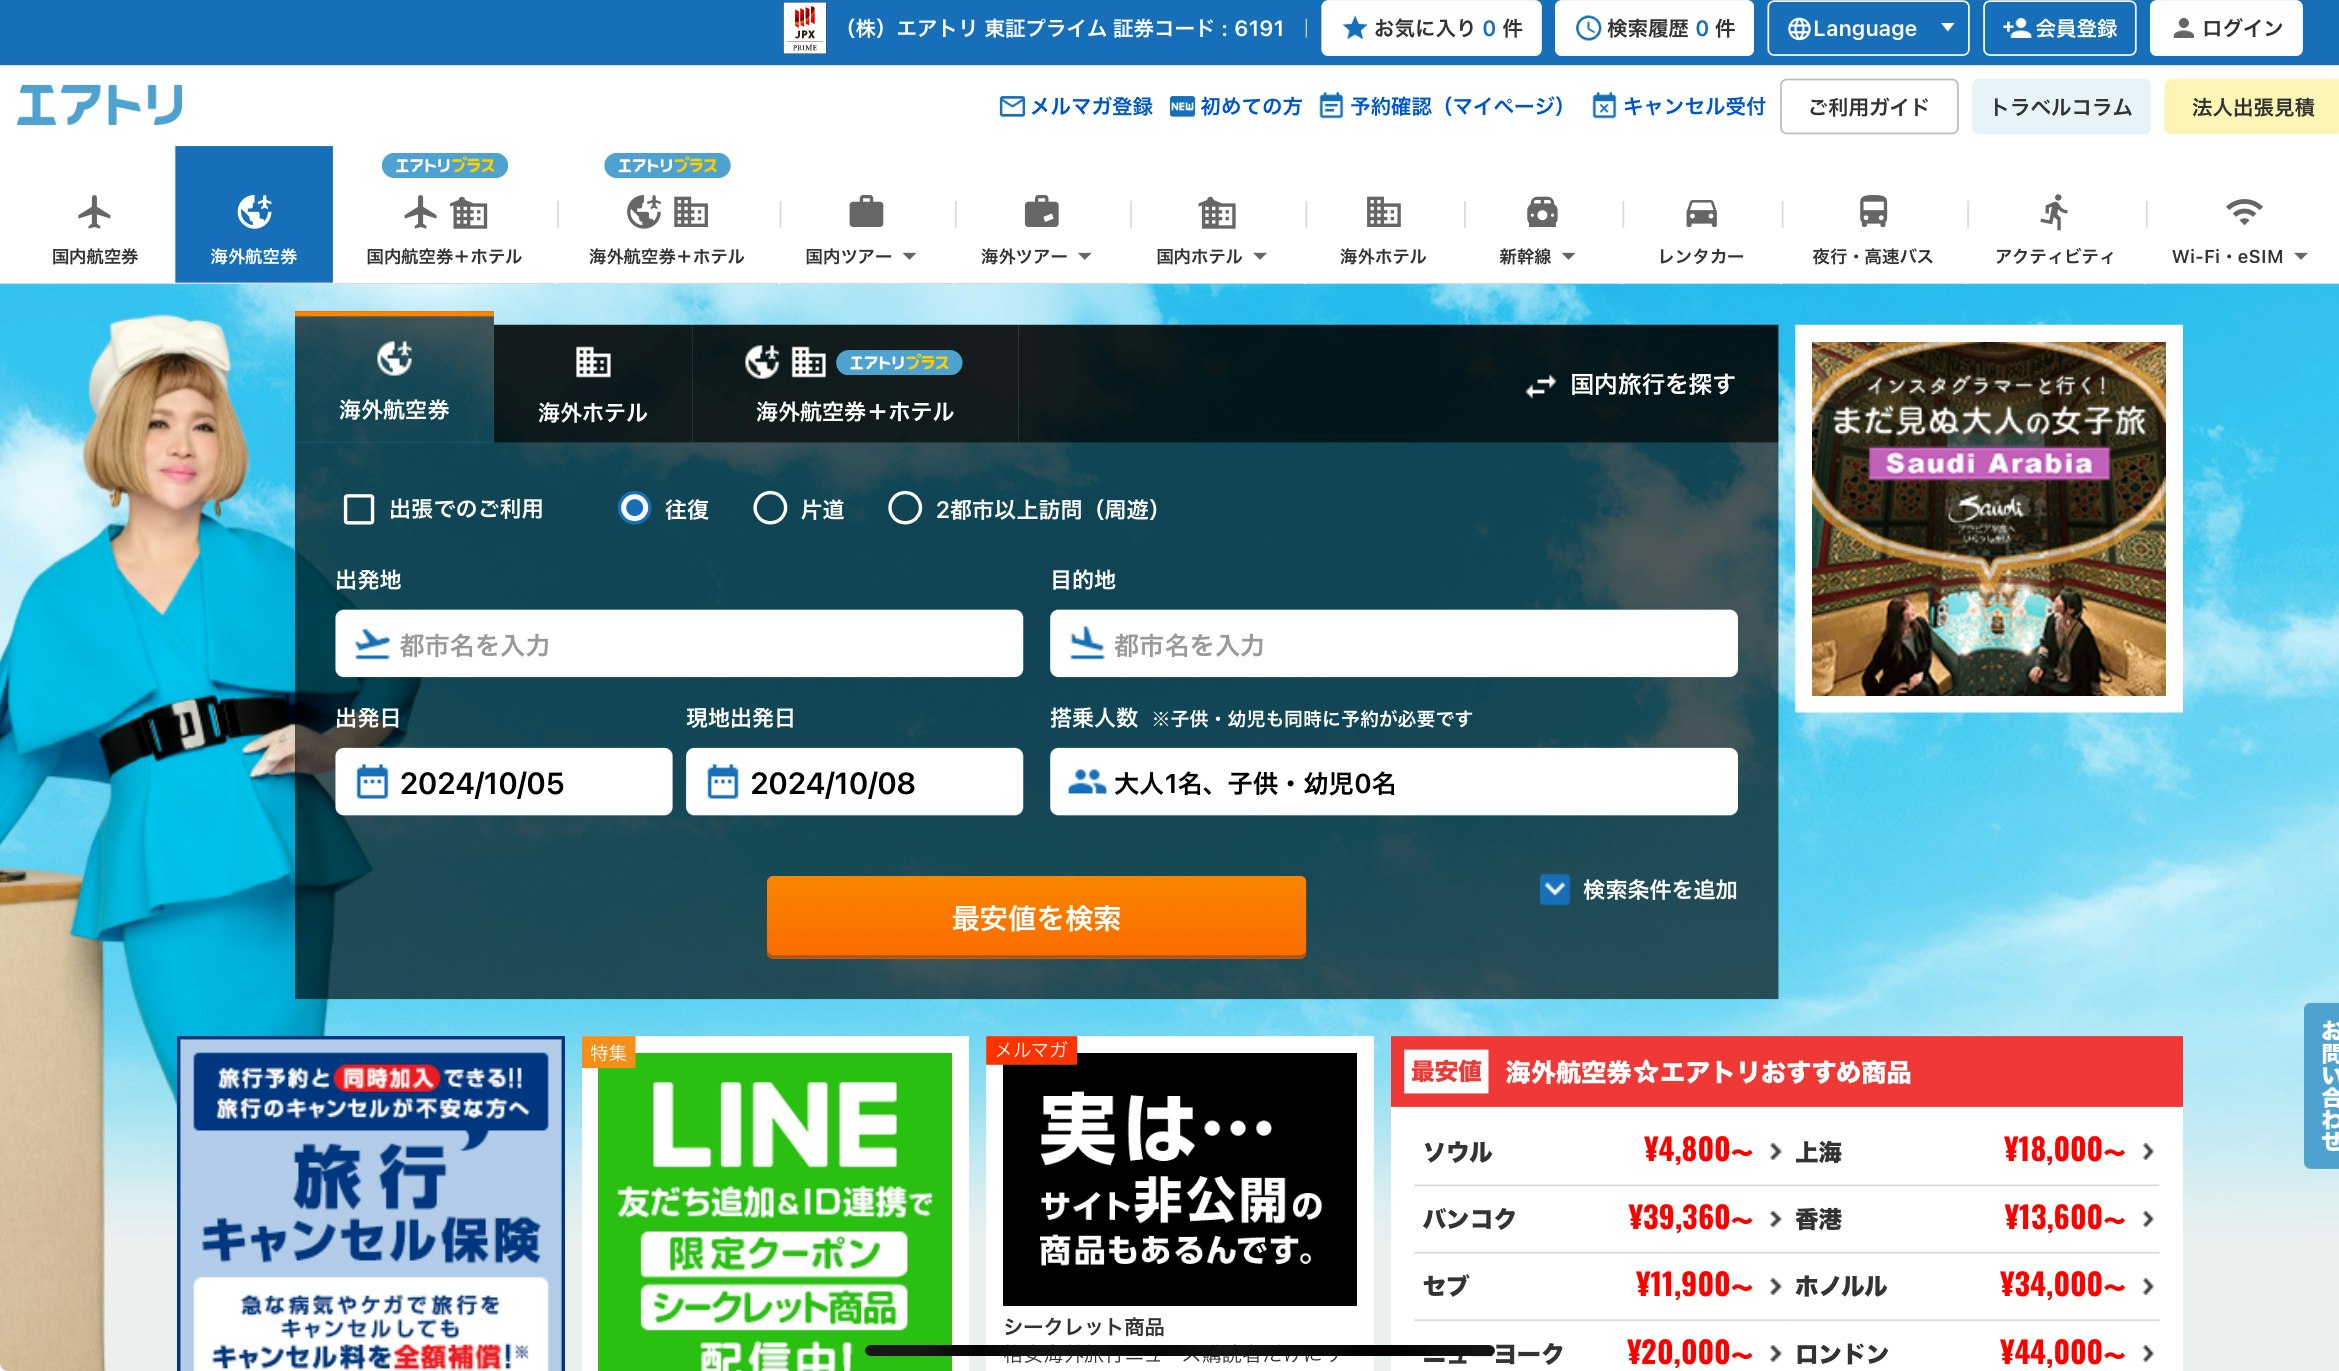Image resolution: width=2339 pixels, height=1371 pixels.
Task: Open the 搭乗人数 passenger selector
Action: pyautogui.click(x=1393, y=782)
